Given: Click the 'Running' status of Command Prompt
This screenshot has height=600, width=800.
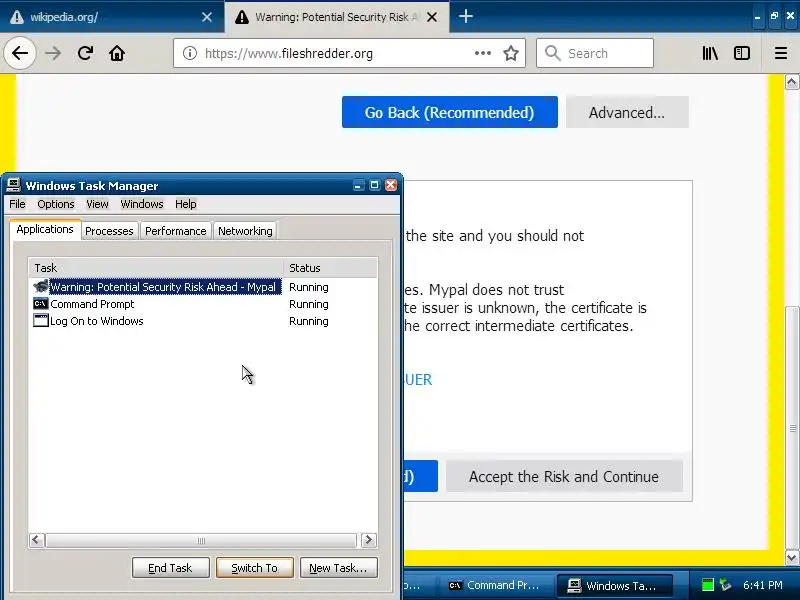Looking at the screenshot, I should tap(309, 304).
